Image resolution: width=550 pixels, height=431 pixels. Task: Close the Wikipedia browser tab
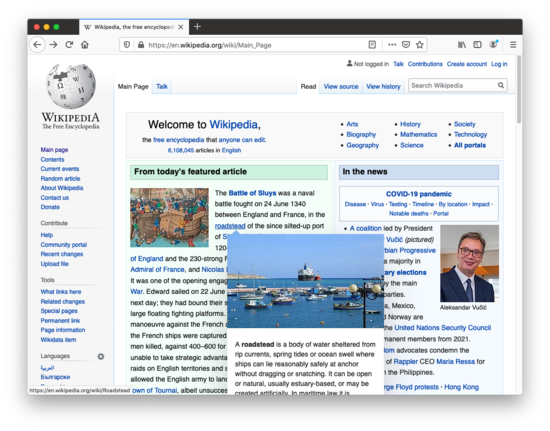[x=181, y=27]
